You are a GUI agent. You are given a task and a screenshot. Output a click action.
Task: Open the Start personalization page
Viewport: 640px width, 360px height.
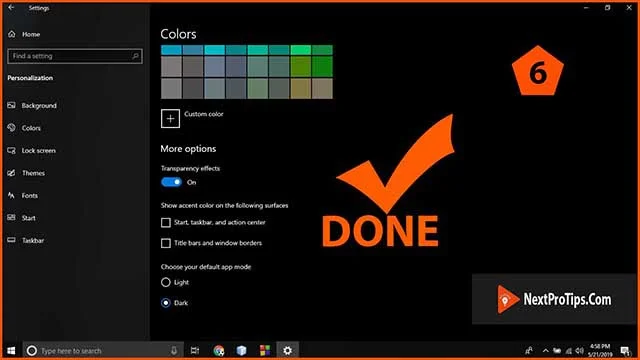click(22, 218)
